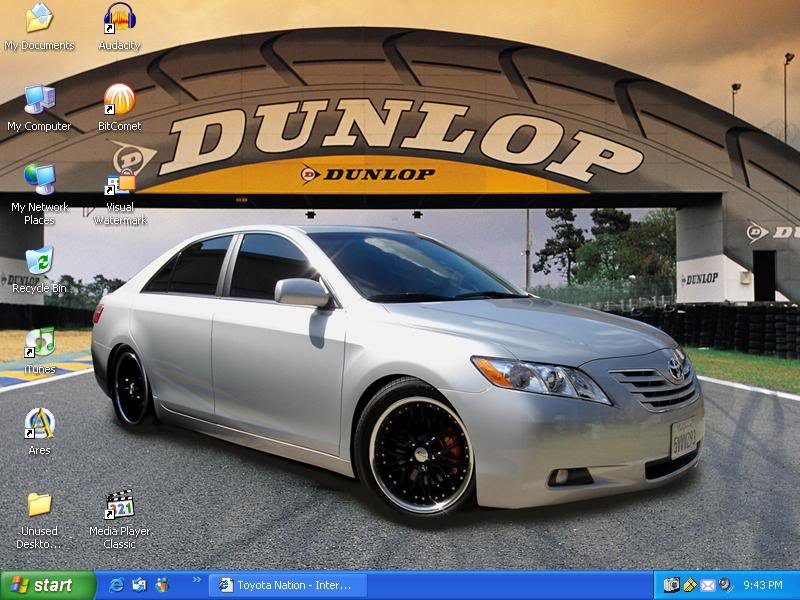Select the Ares shortcut icon
Screen dimensions: 800x600
[x=39, y=431]
